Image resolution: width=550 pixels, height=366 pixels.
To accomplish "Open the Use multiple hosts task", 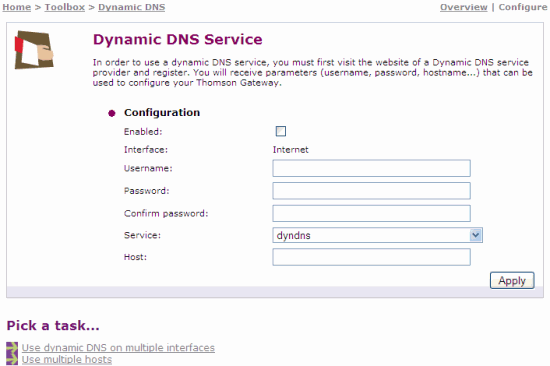I will [67, 360].
